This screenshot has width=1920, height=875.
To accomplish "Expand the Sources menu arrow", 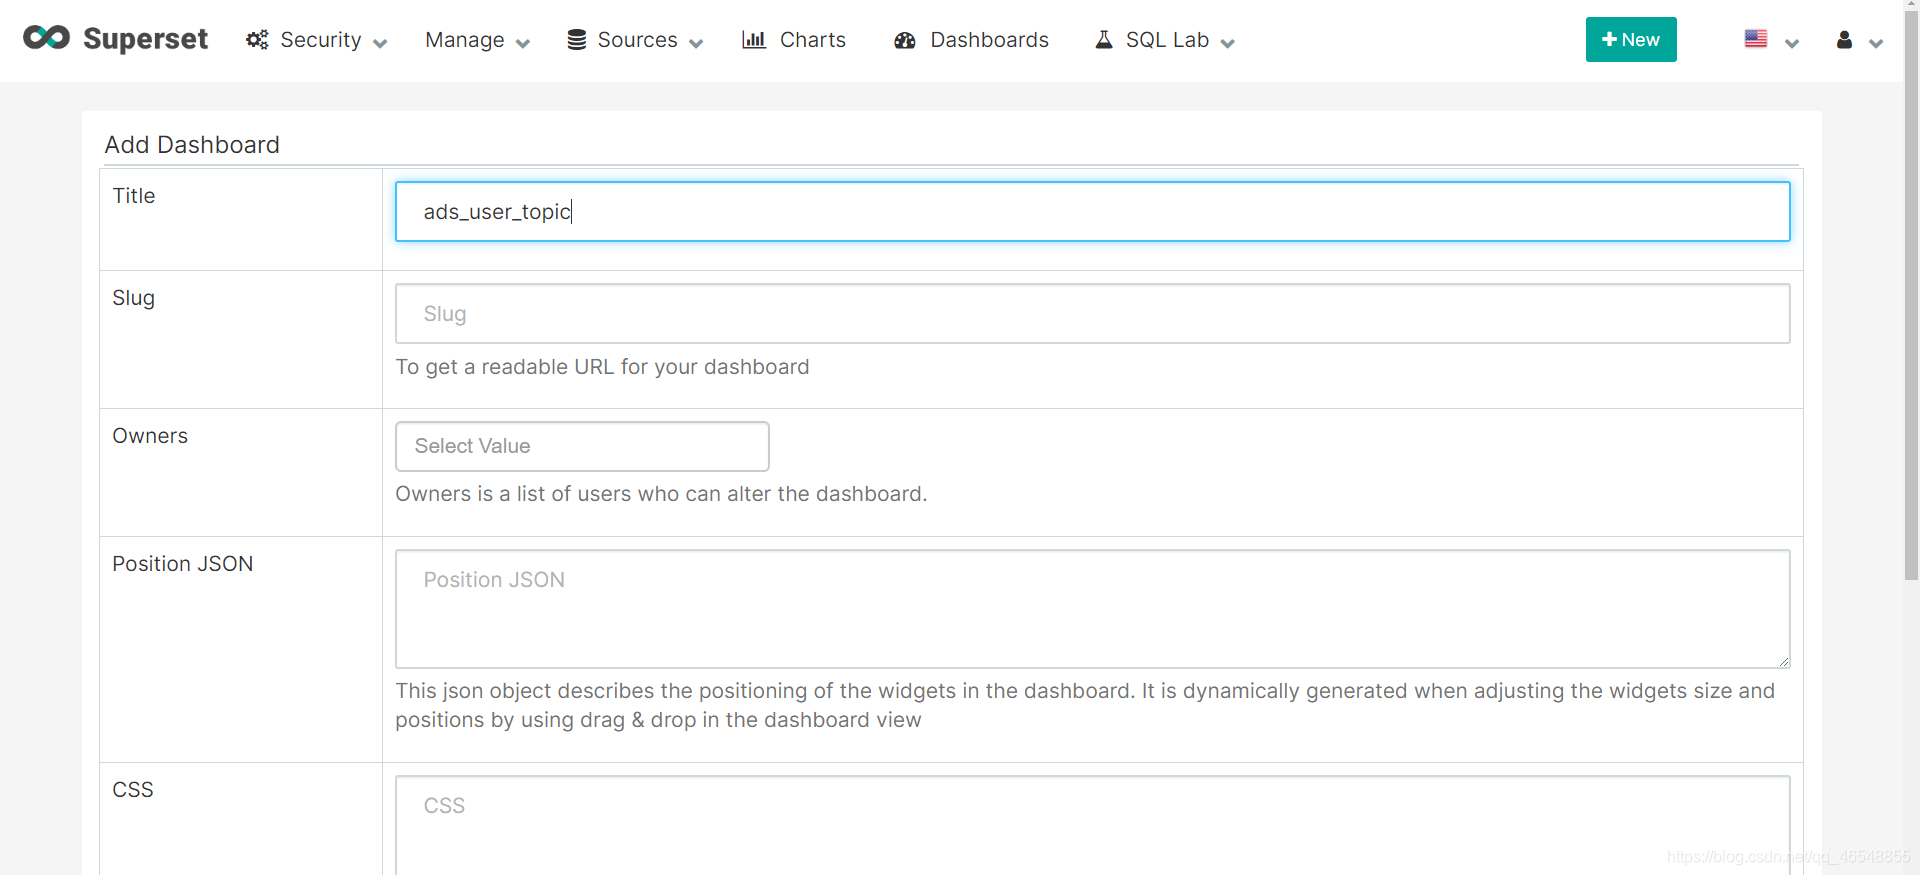I will click(696, 43).
